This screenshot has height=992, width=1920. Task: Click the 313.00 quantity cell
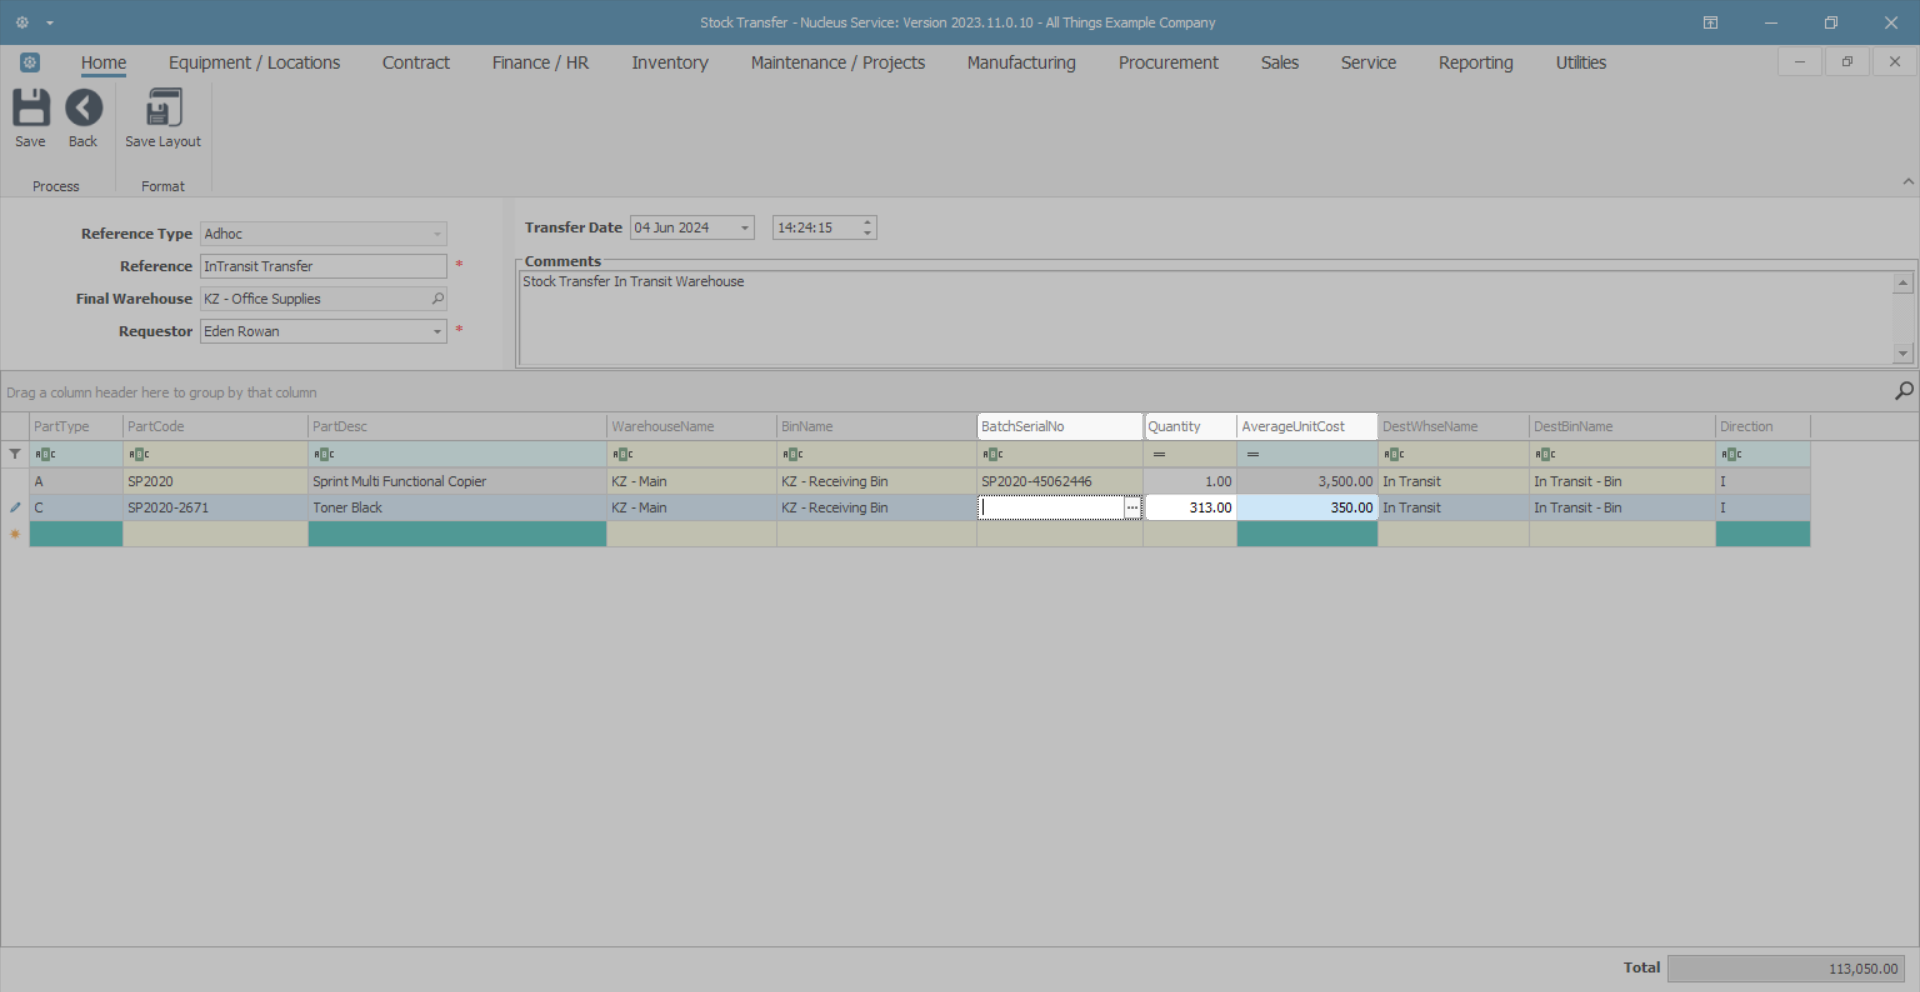point(1190,508)
